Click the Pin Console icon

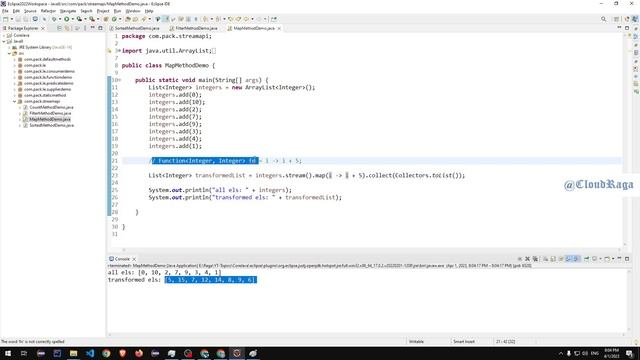(587, 259)
